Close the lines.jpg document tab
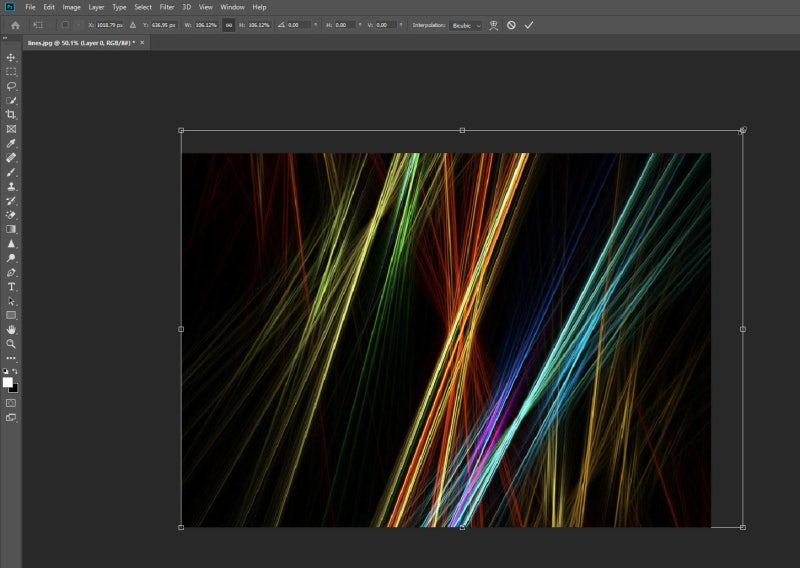This screenshot has width=800, height=568. click(x=142, y=43)
